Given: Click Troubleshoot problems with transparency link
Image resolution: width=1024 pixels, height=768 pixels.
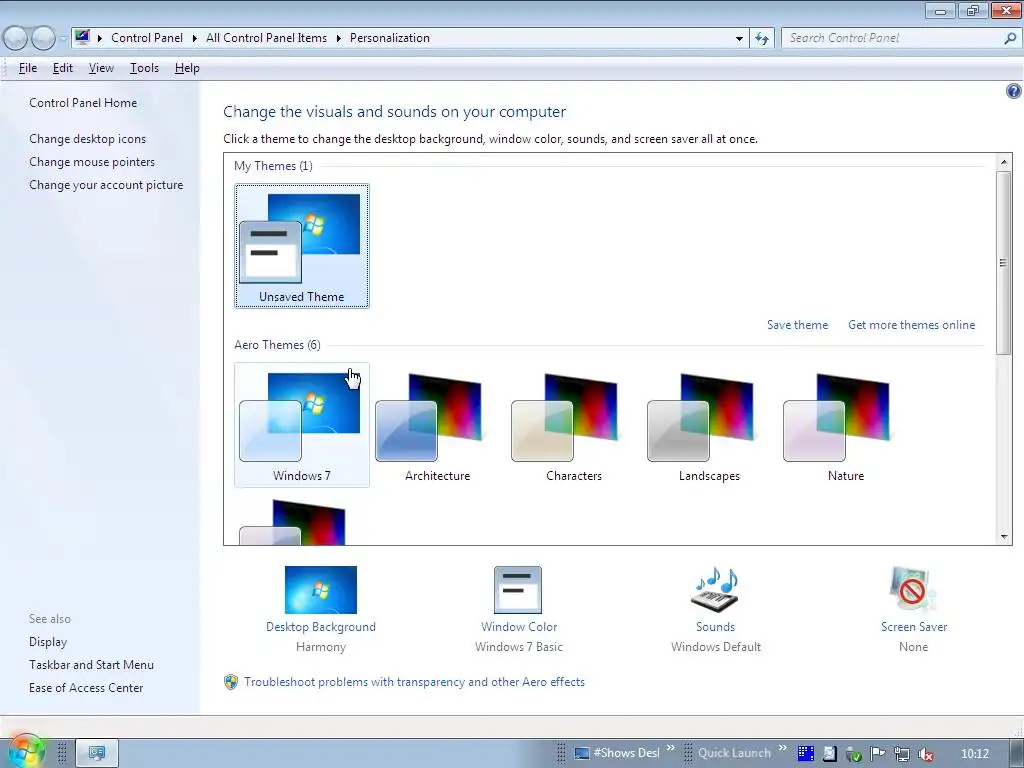Looking at the screenshot, I should [415, 682].
